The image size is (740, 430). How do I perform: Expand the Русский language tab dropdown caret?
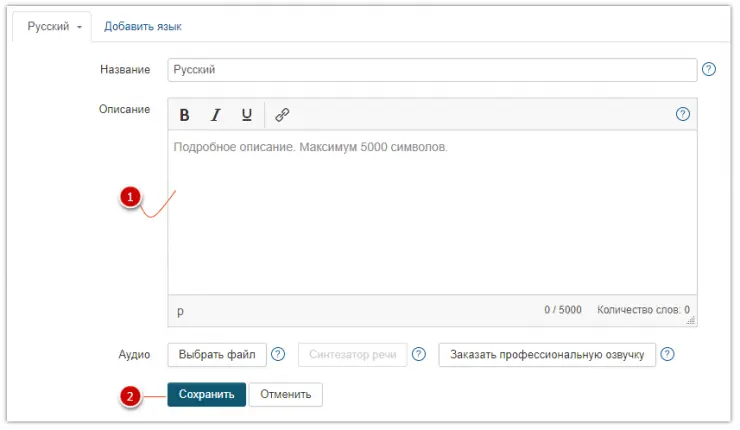[x=79, y=27]
